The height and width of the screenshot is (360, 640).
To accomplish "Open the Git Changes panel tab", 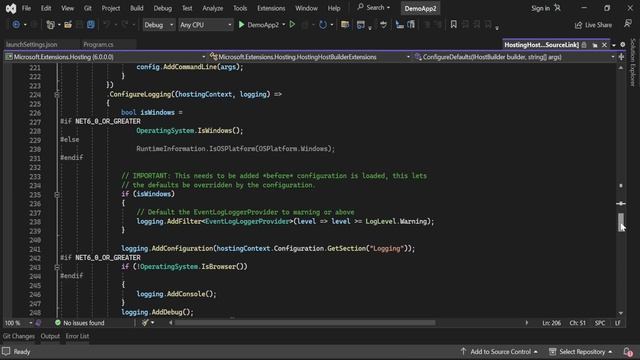I will [x=19, y=336].
